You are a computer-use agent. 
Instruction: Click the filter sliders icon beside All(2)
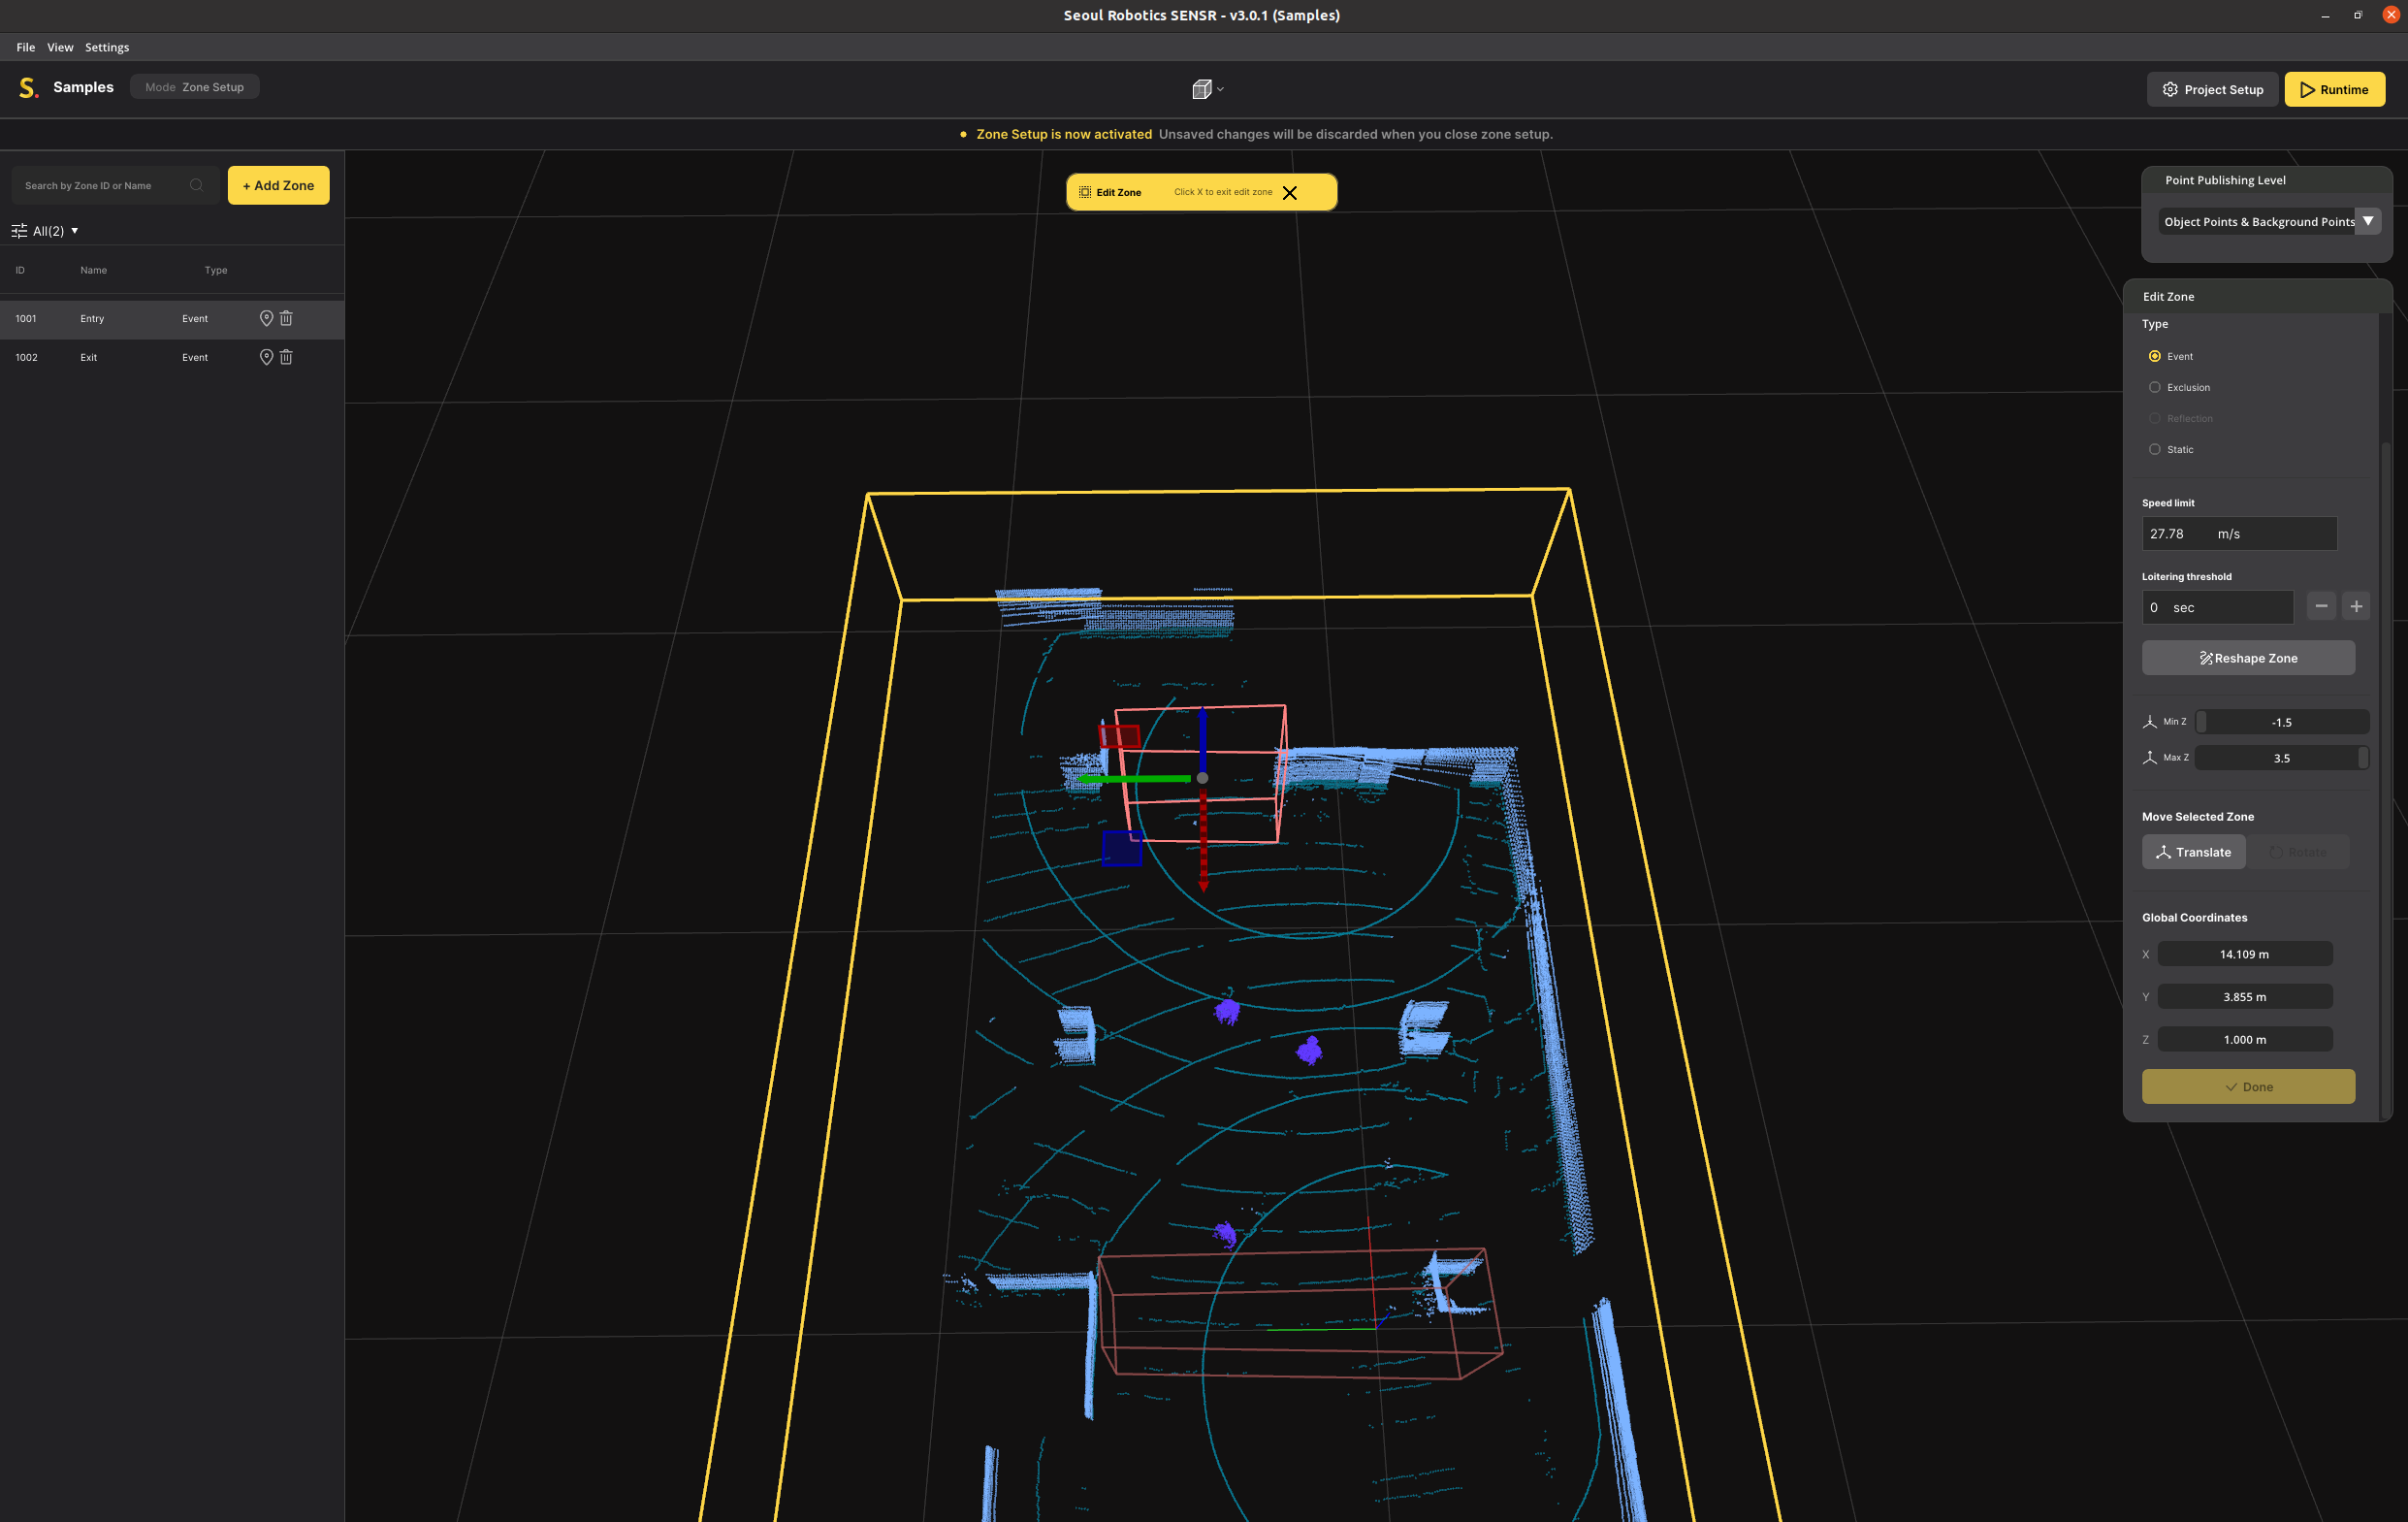coord(19,231)
